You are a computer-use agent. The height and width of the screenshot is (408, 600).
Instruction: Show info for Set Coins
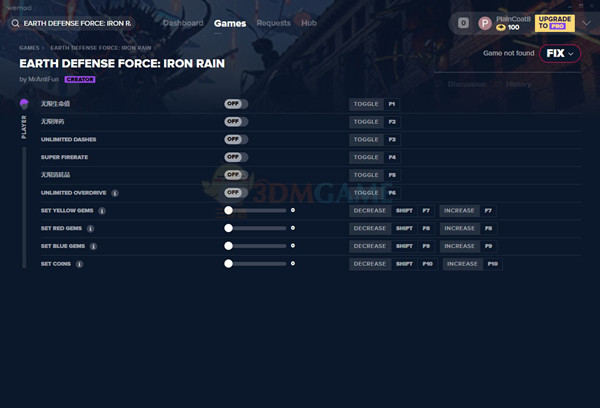coord(79,264)
